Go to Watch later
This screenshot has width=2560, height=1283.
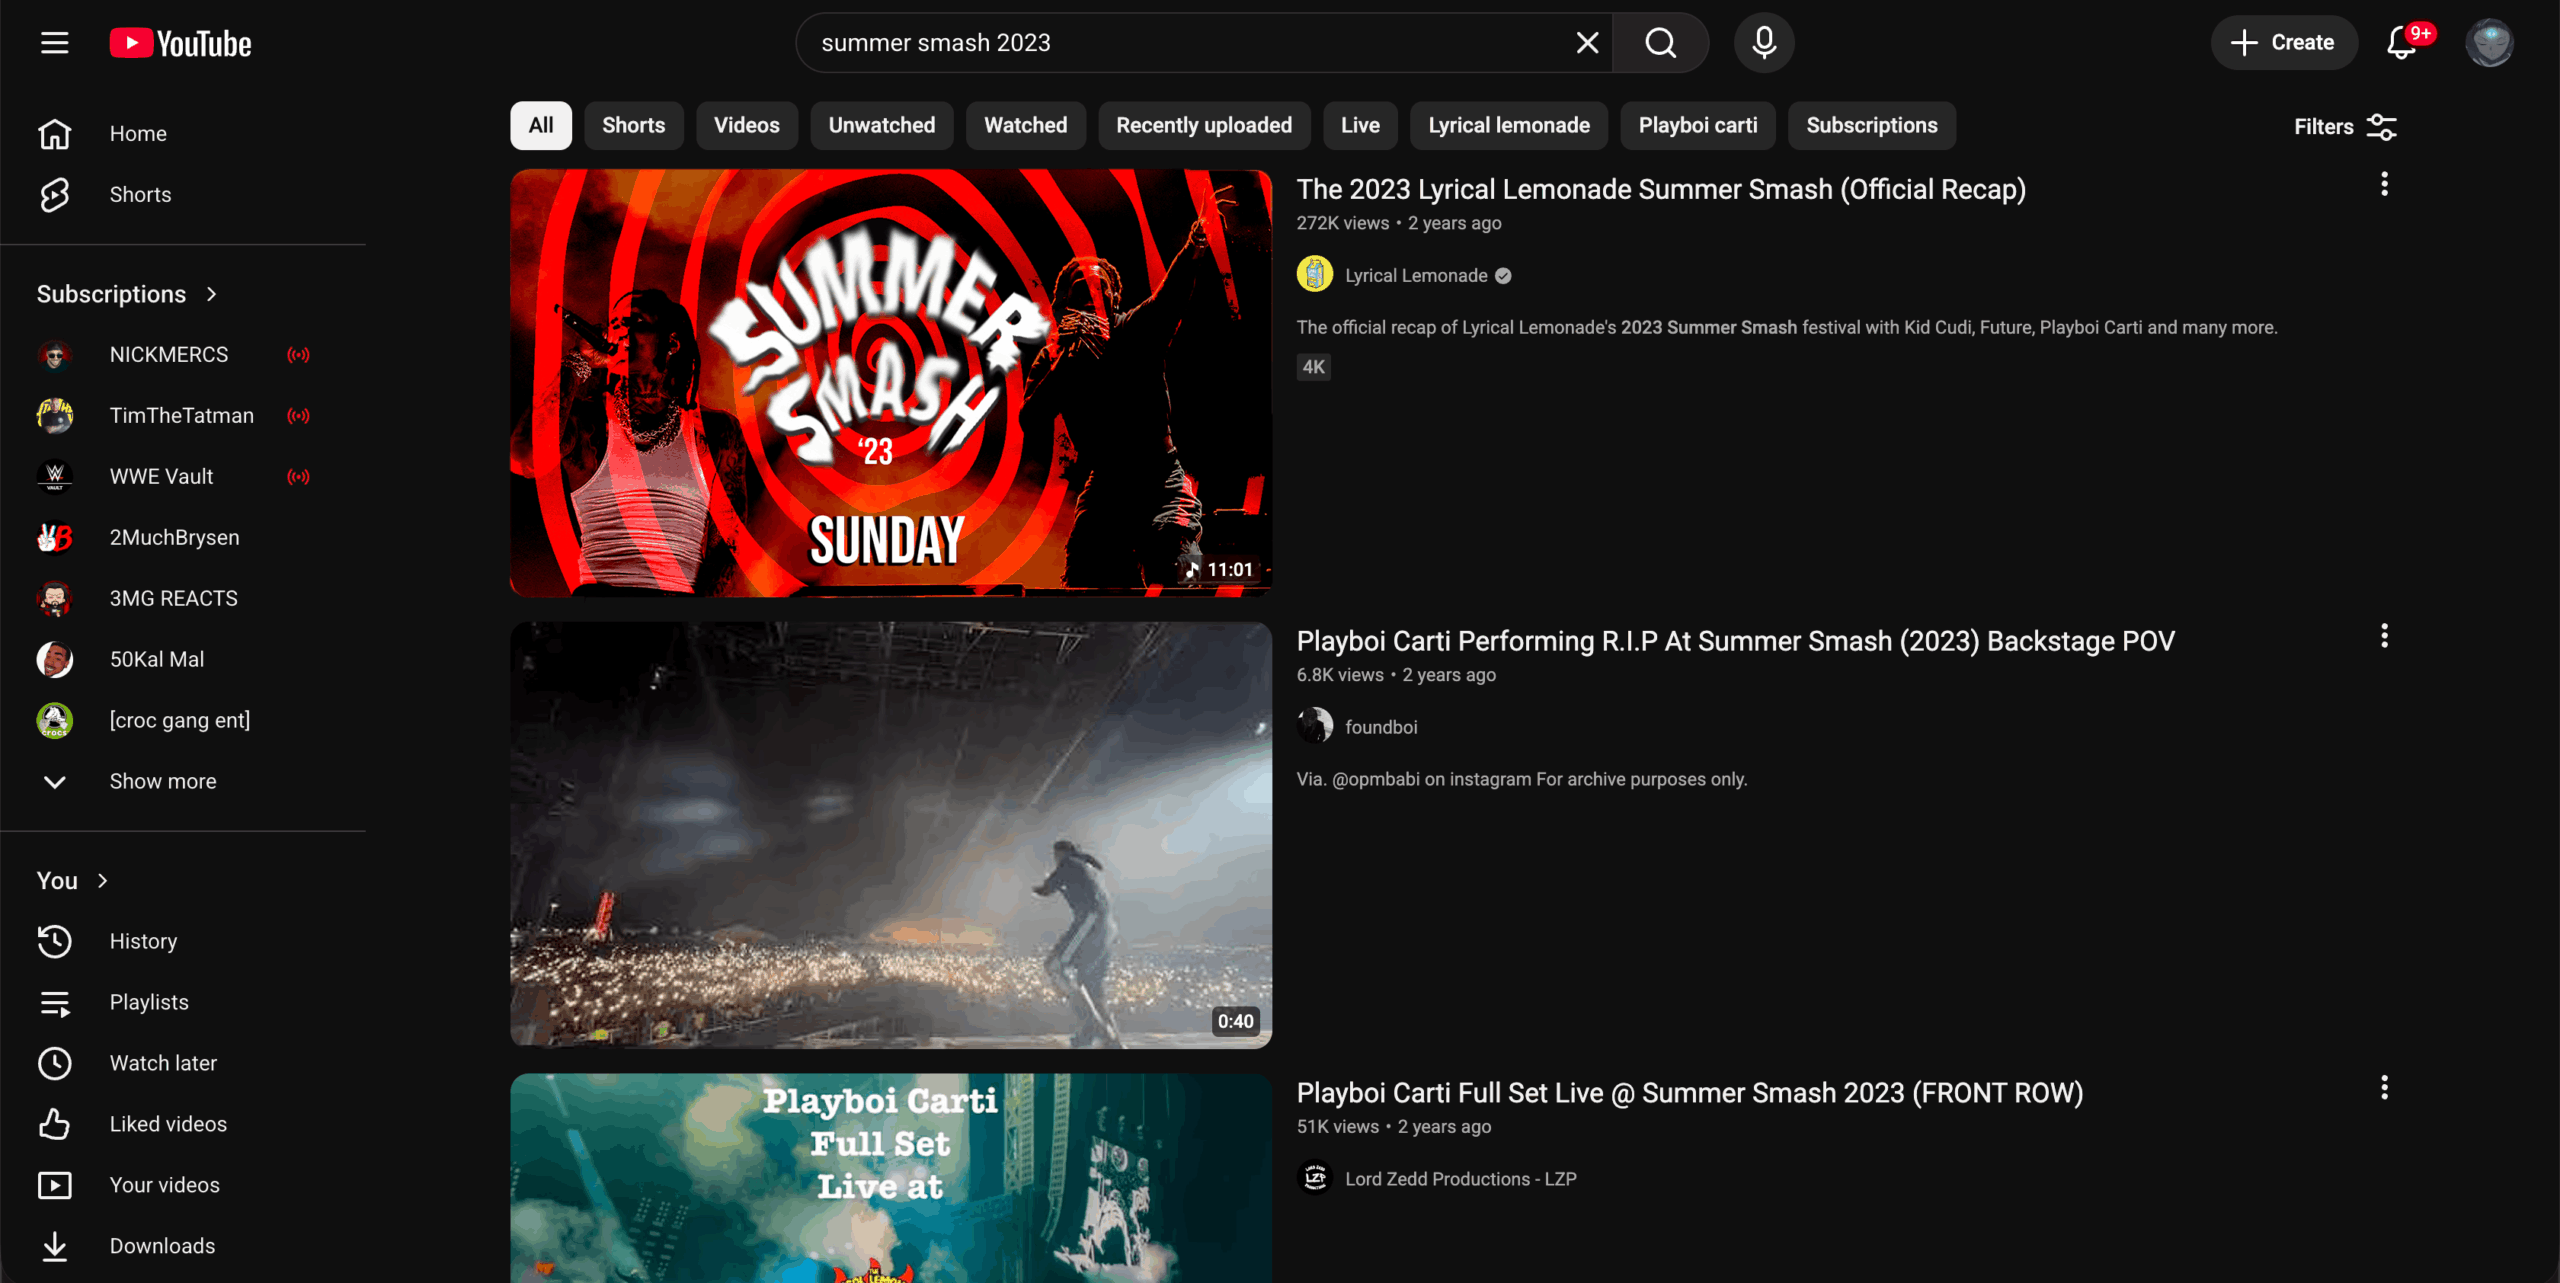pos(163,1063)
